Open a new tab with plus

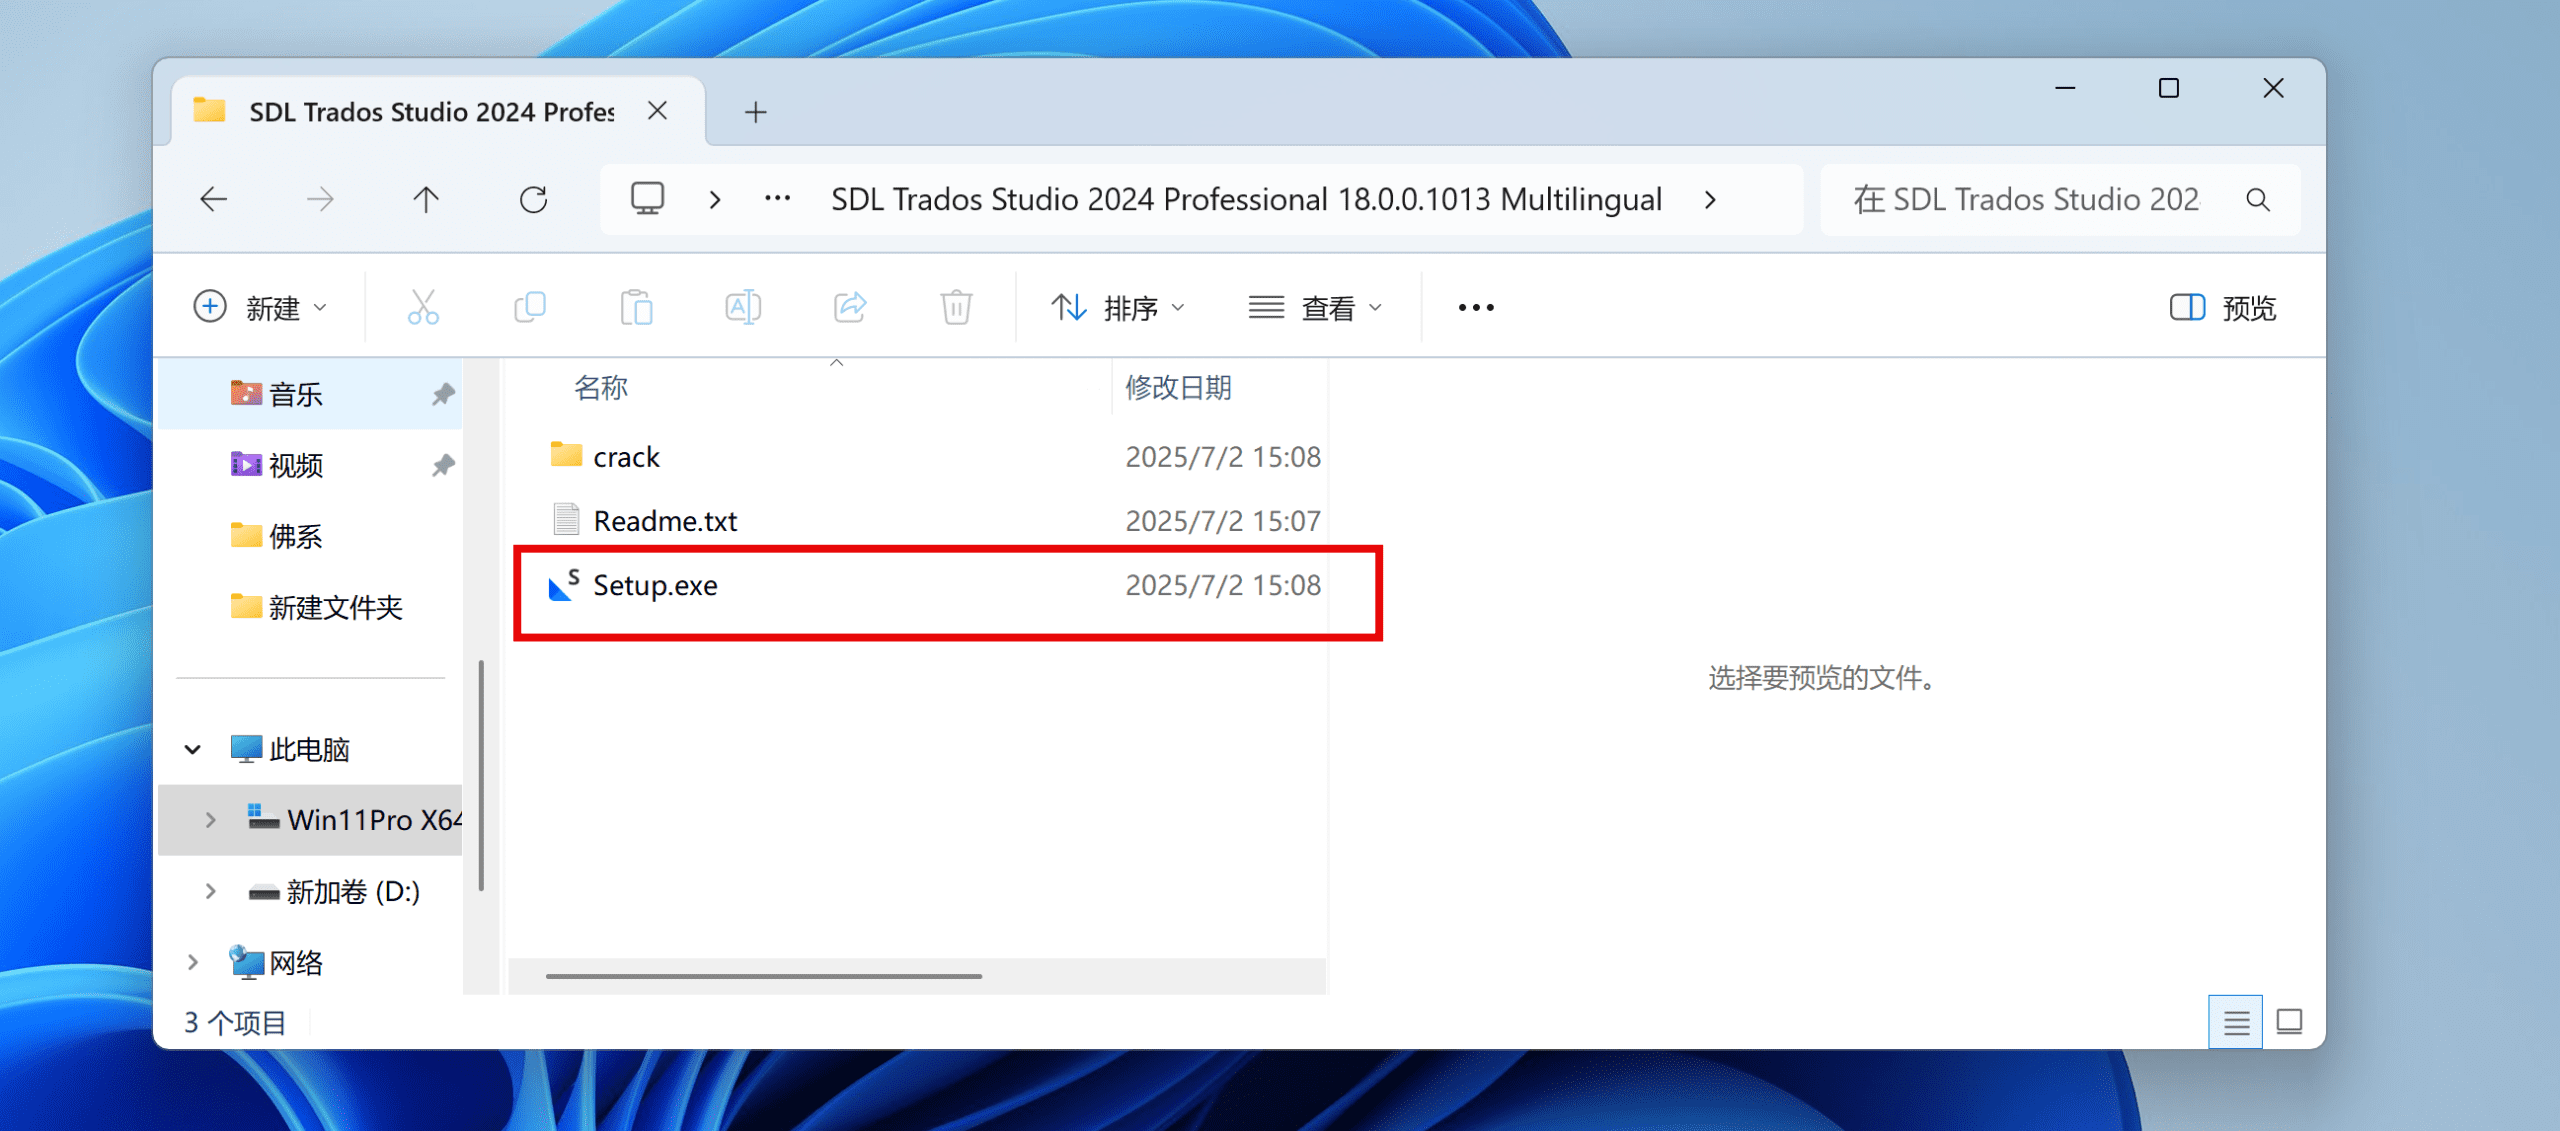[x=756, y=112]
